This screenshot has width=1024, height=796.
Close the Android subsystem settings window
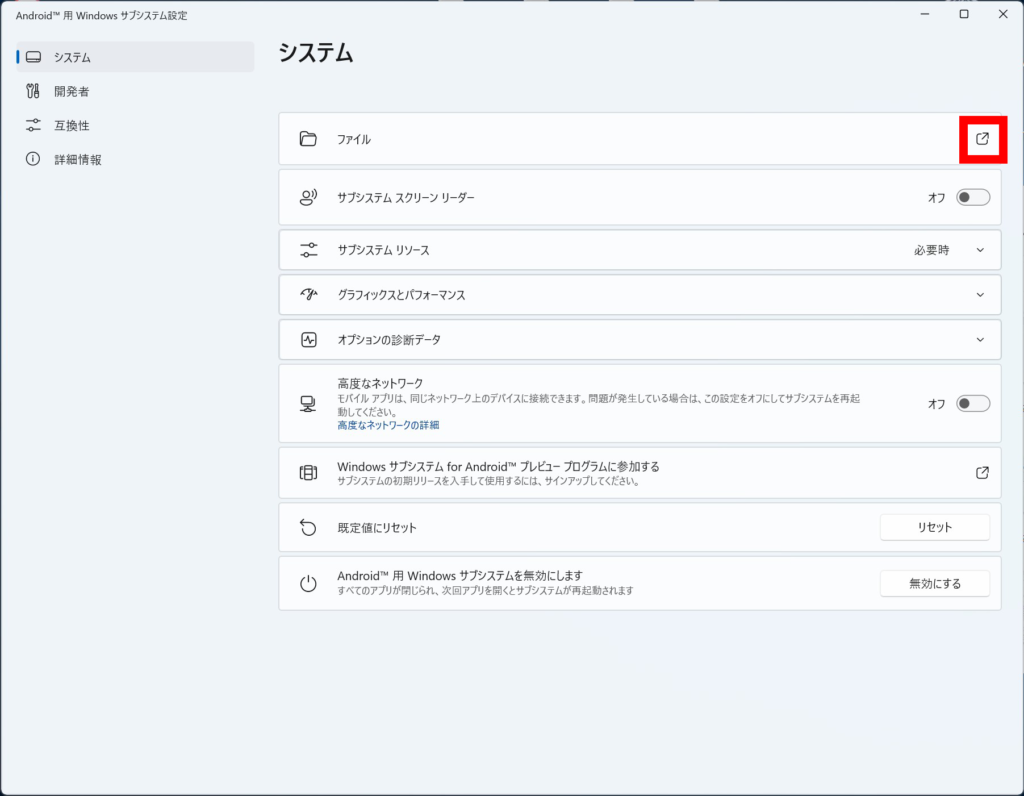(1003, 14)
